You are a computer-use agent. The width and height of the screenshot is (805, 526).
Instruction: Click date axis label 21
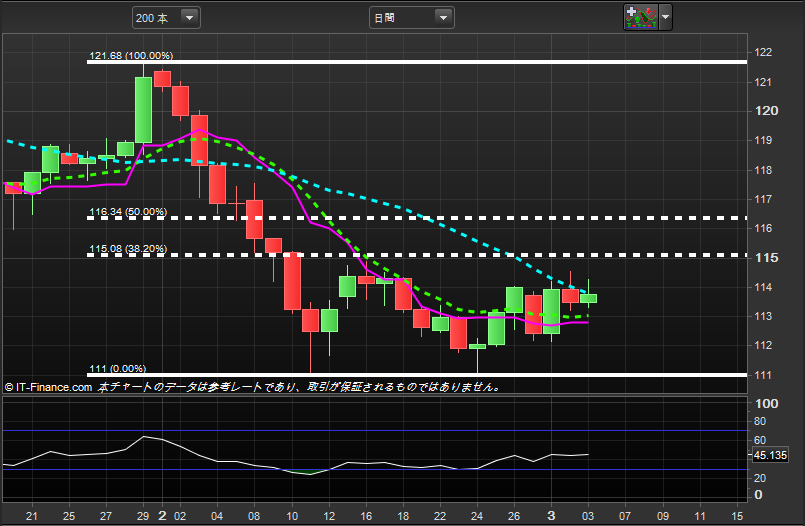(32, 516)
